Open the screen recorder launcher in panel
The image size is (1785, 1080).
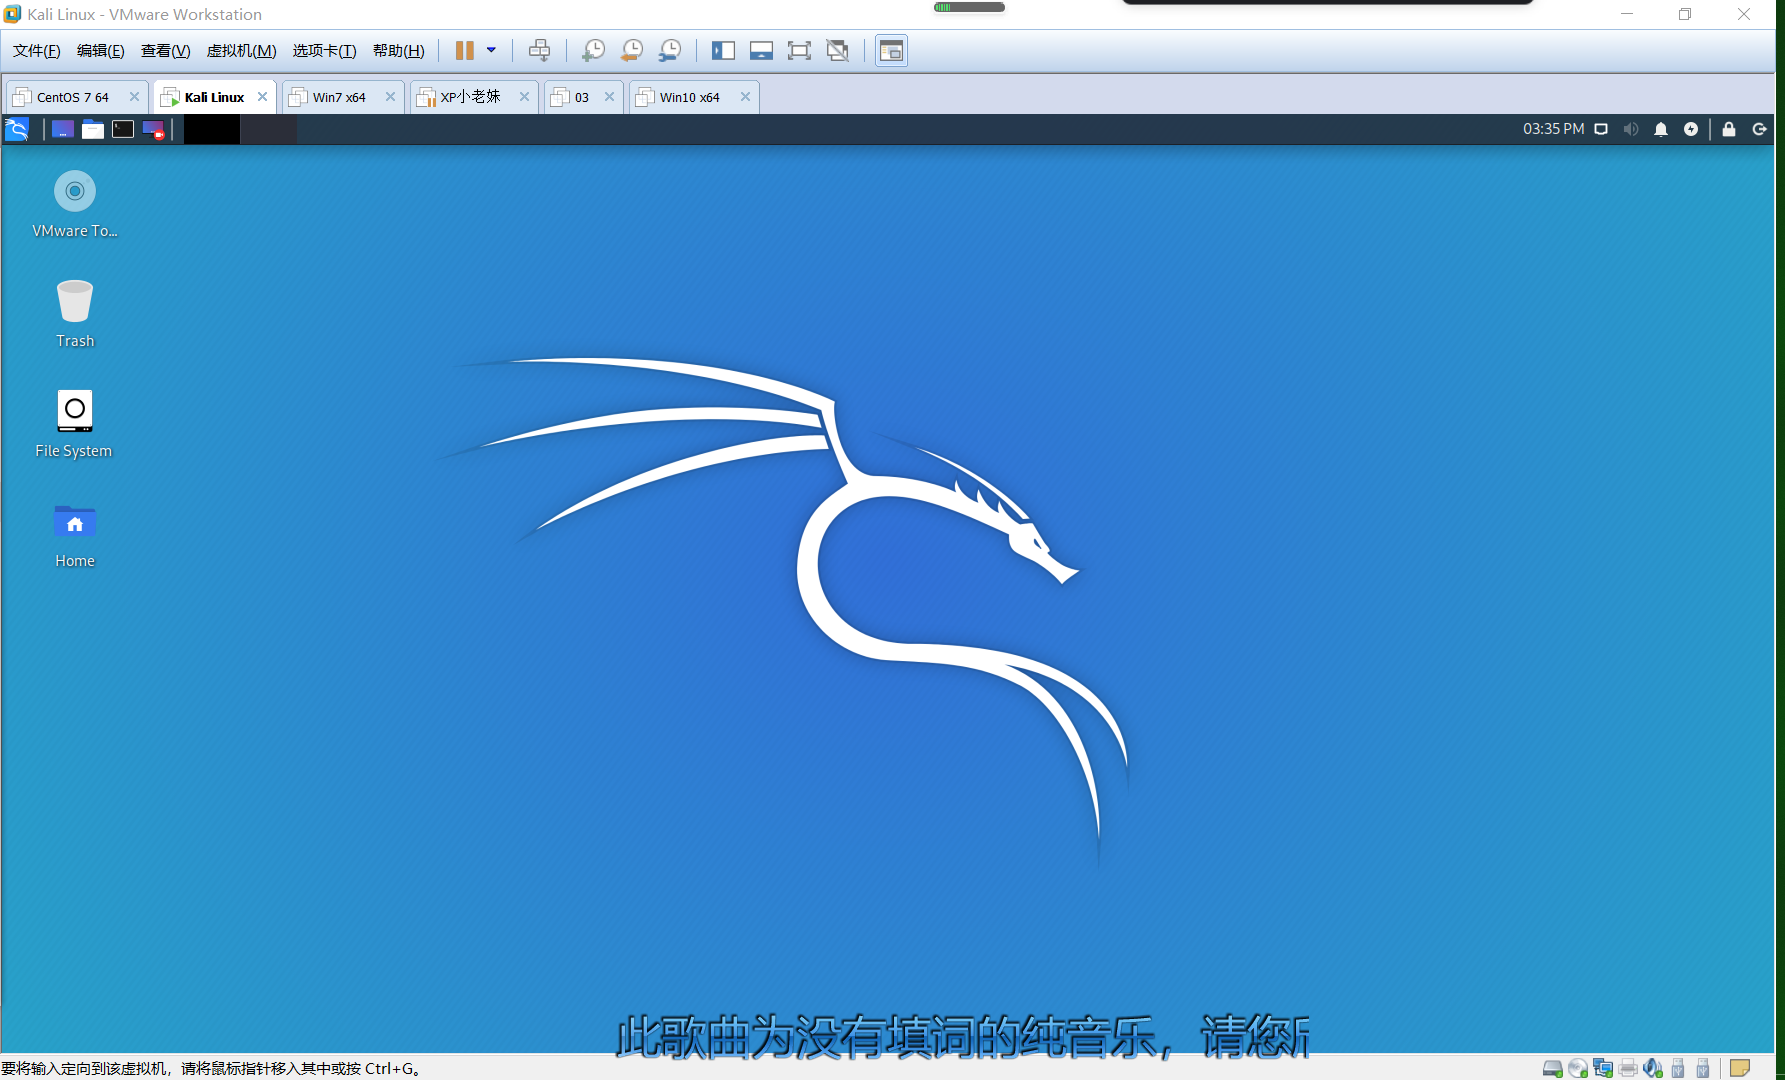coord(153,129)
